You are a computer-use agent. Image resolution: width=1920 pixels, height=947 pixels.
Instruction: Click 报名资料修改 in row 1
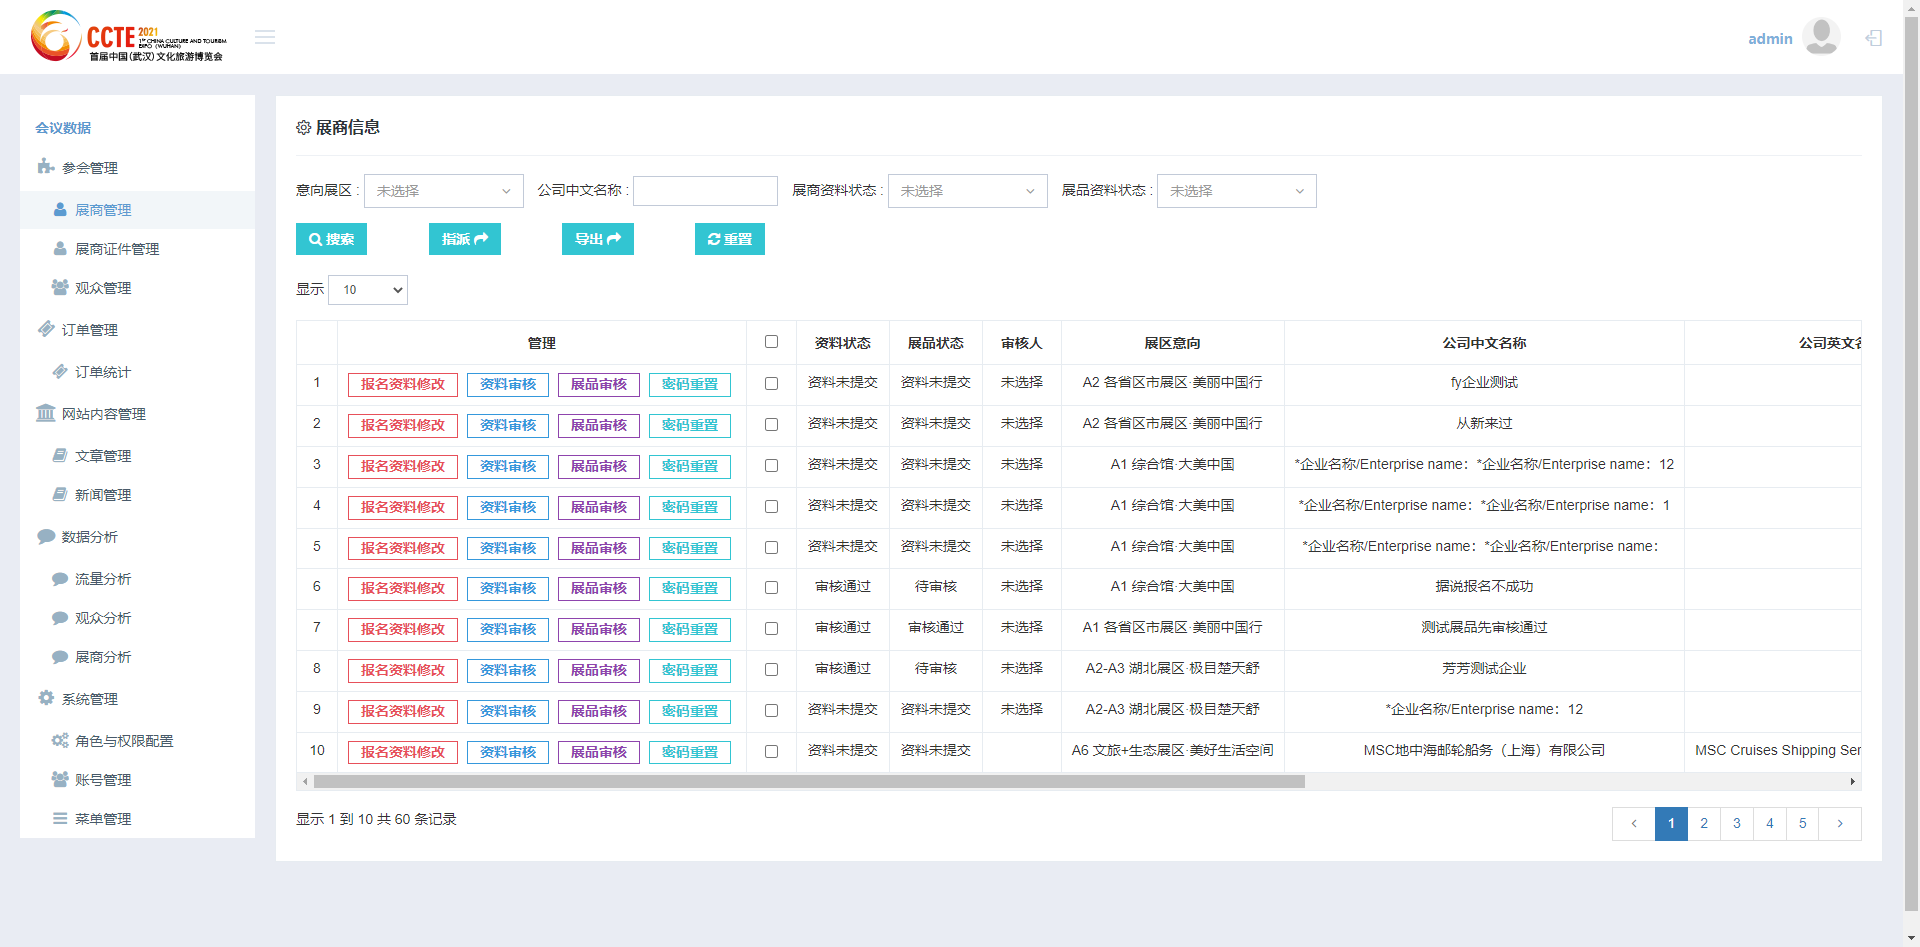(x=403, y=385)
